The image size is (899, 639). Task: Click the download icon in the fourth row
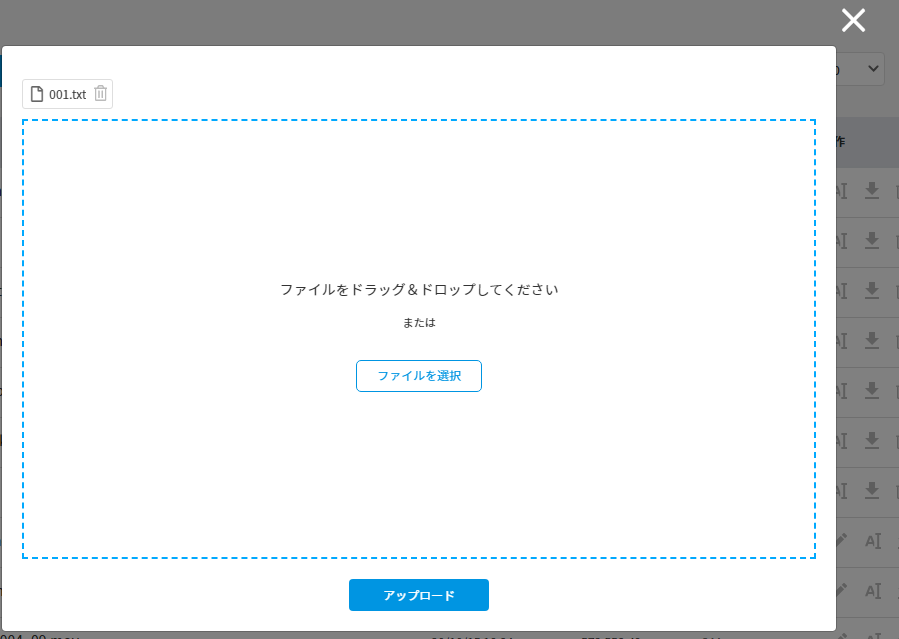click(872, 340)
